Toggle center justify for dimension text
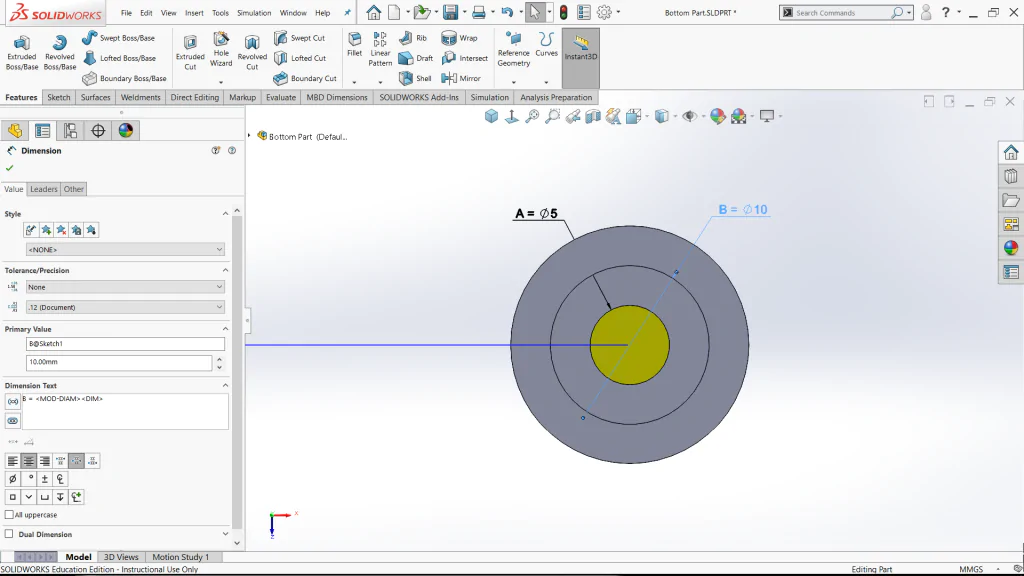The height and width of the screenshot is (576, 1024). click(x=29, y=461)
